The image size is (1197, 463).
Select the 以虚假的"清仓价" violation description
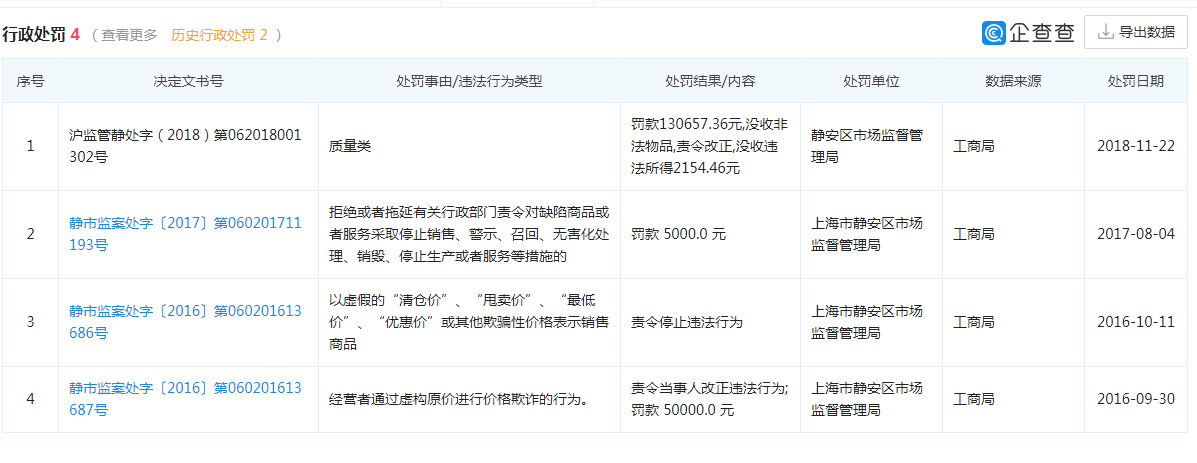click(469, 322)
